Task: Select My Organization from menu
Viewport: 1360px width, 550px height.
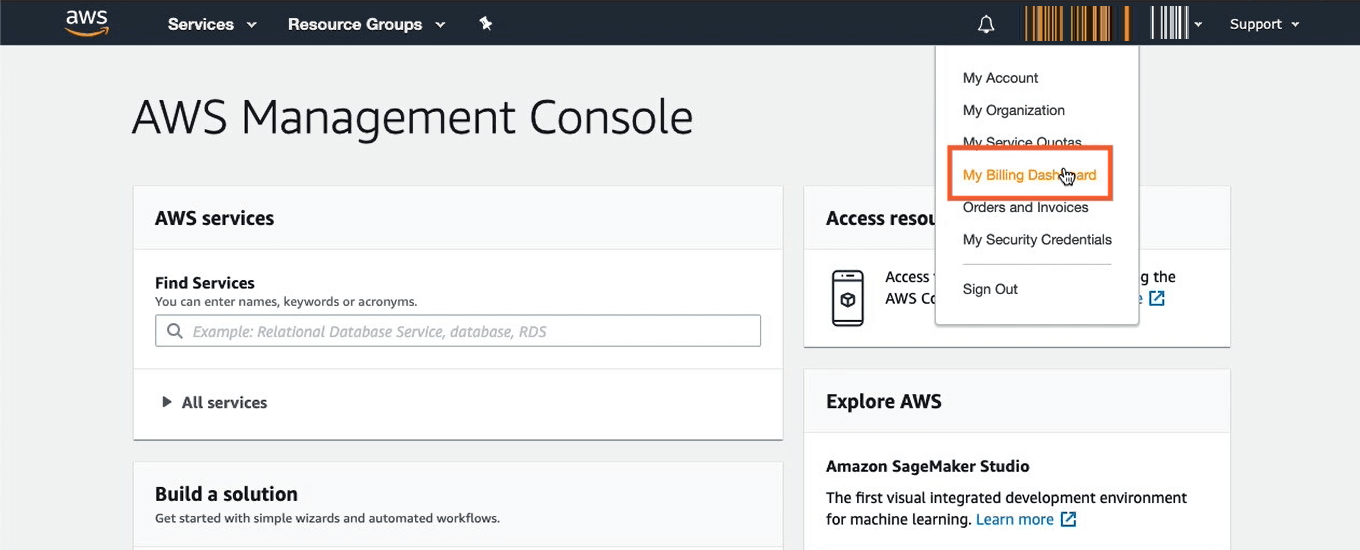Action: [x=1013, y=110]
